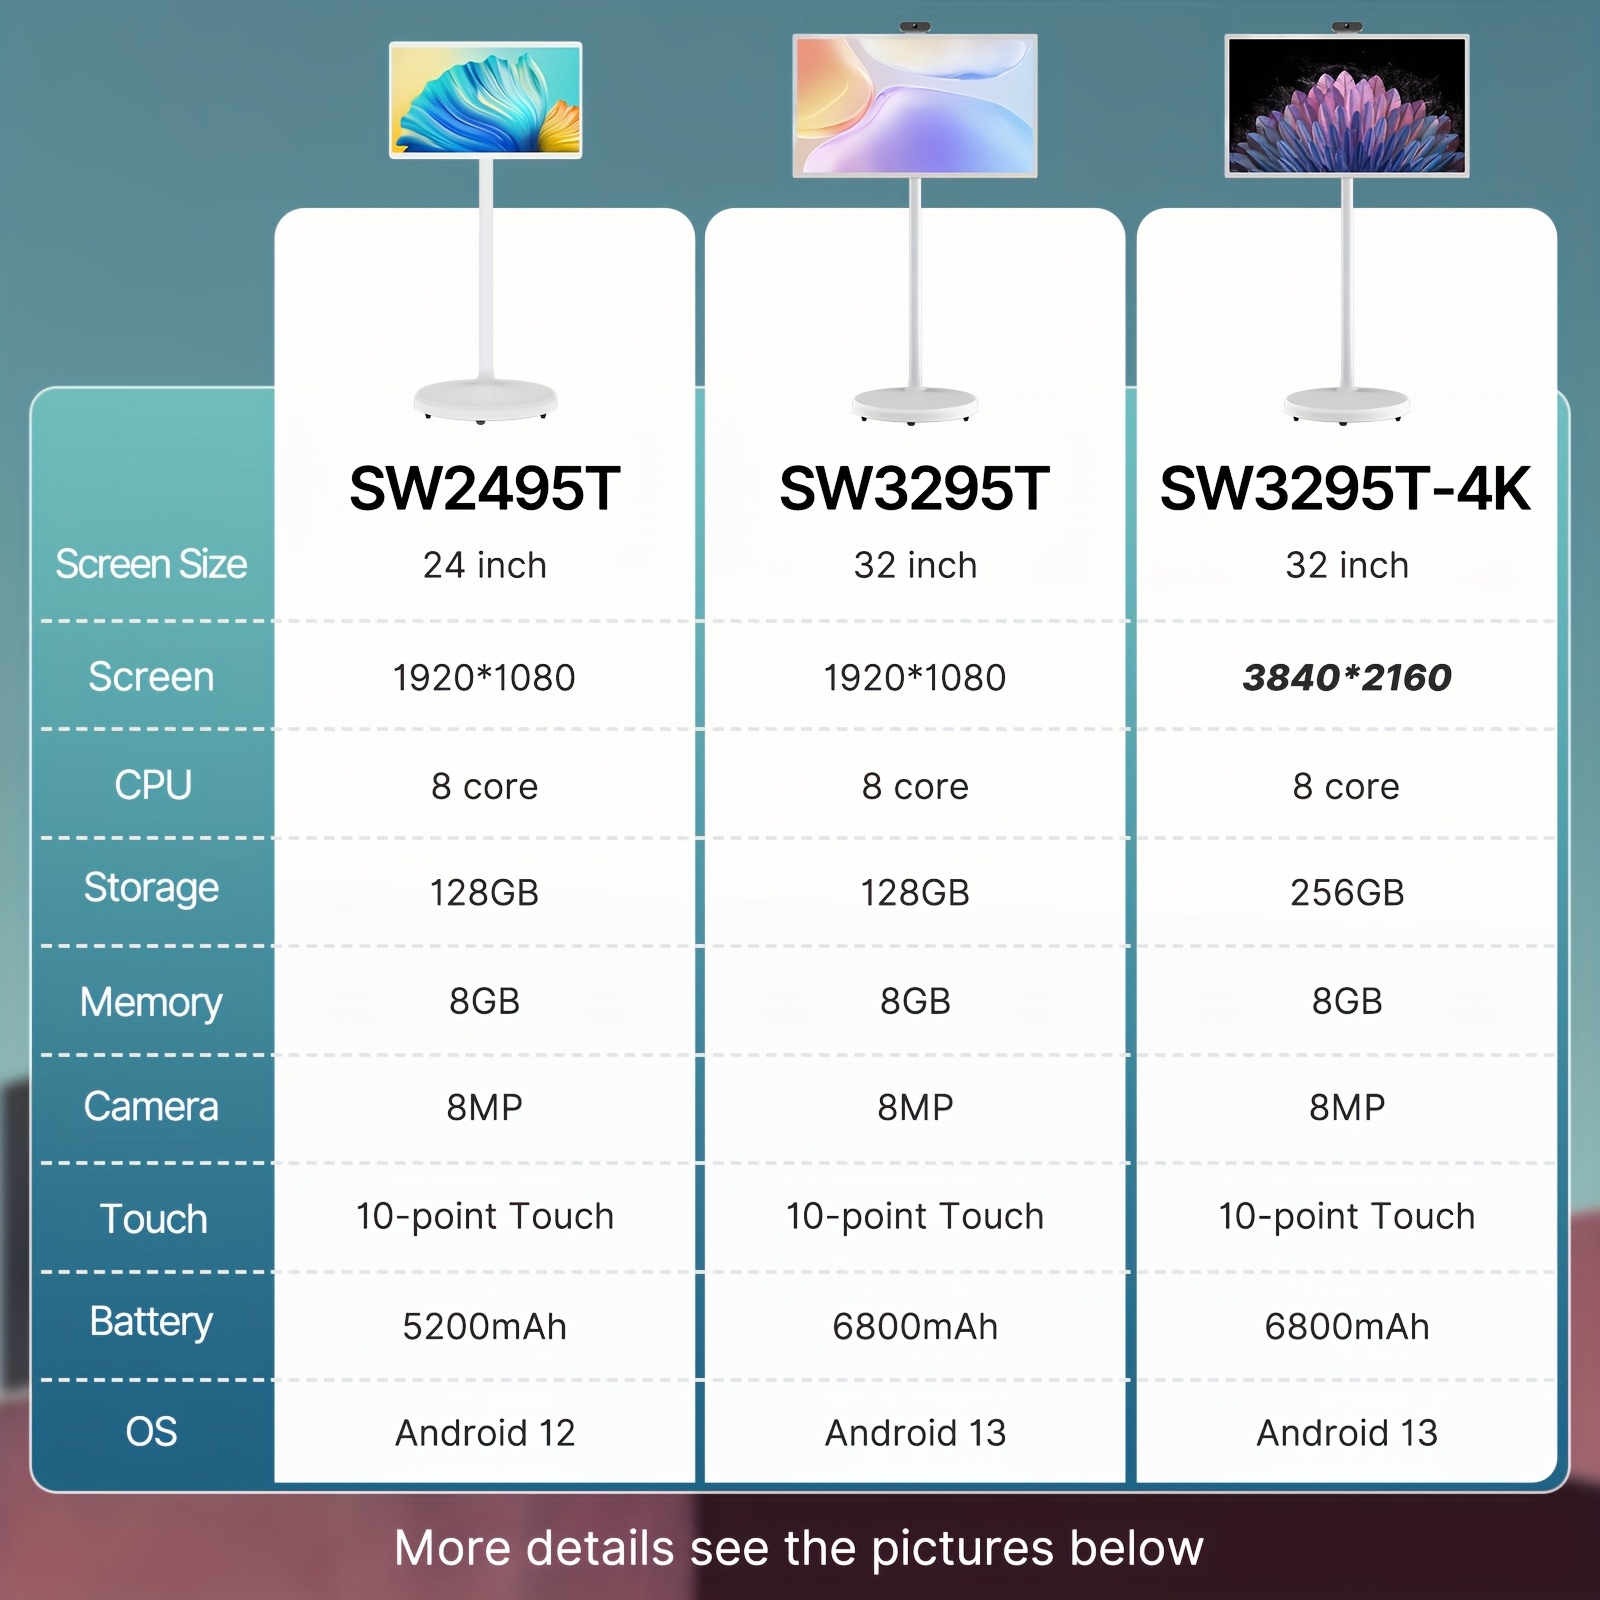Click the Screen Size row label

point(151,564)
